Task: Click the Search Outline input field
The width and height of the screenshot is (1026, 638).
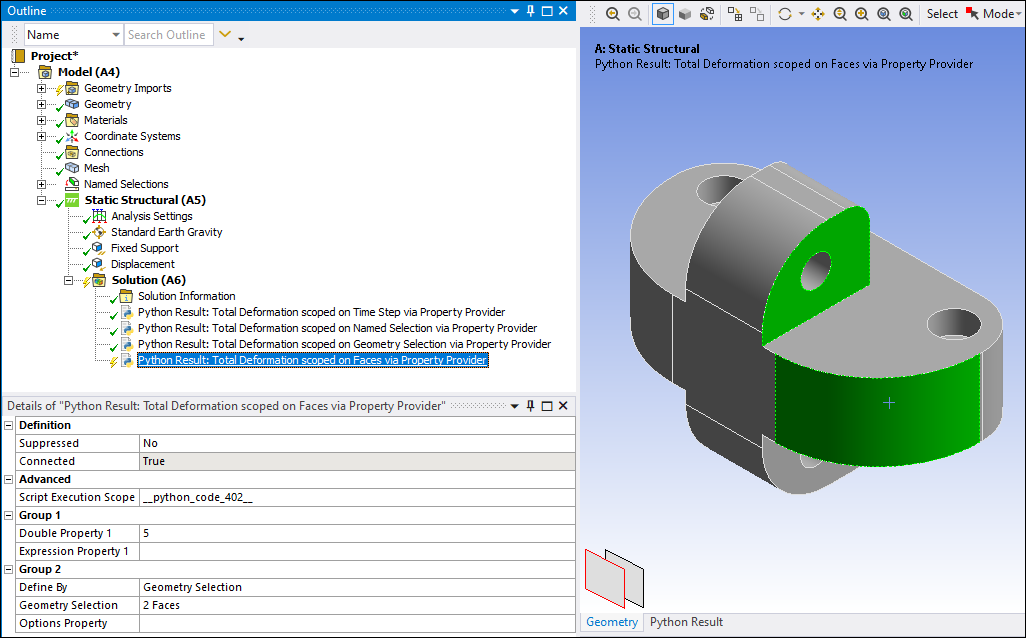Action: pyautogui.click(x=168, y=34)
